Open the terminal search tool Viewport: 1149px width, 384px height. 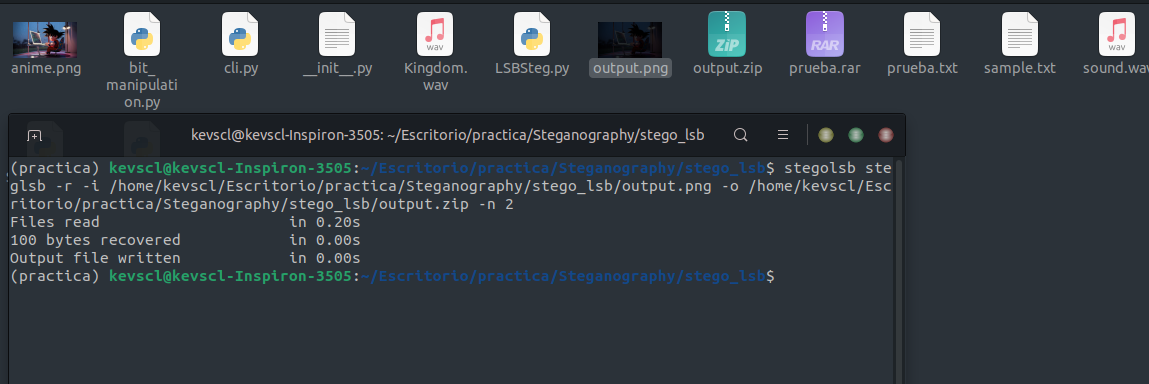[x=741, y=135]
